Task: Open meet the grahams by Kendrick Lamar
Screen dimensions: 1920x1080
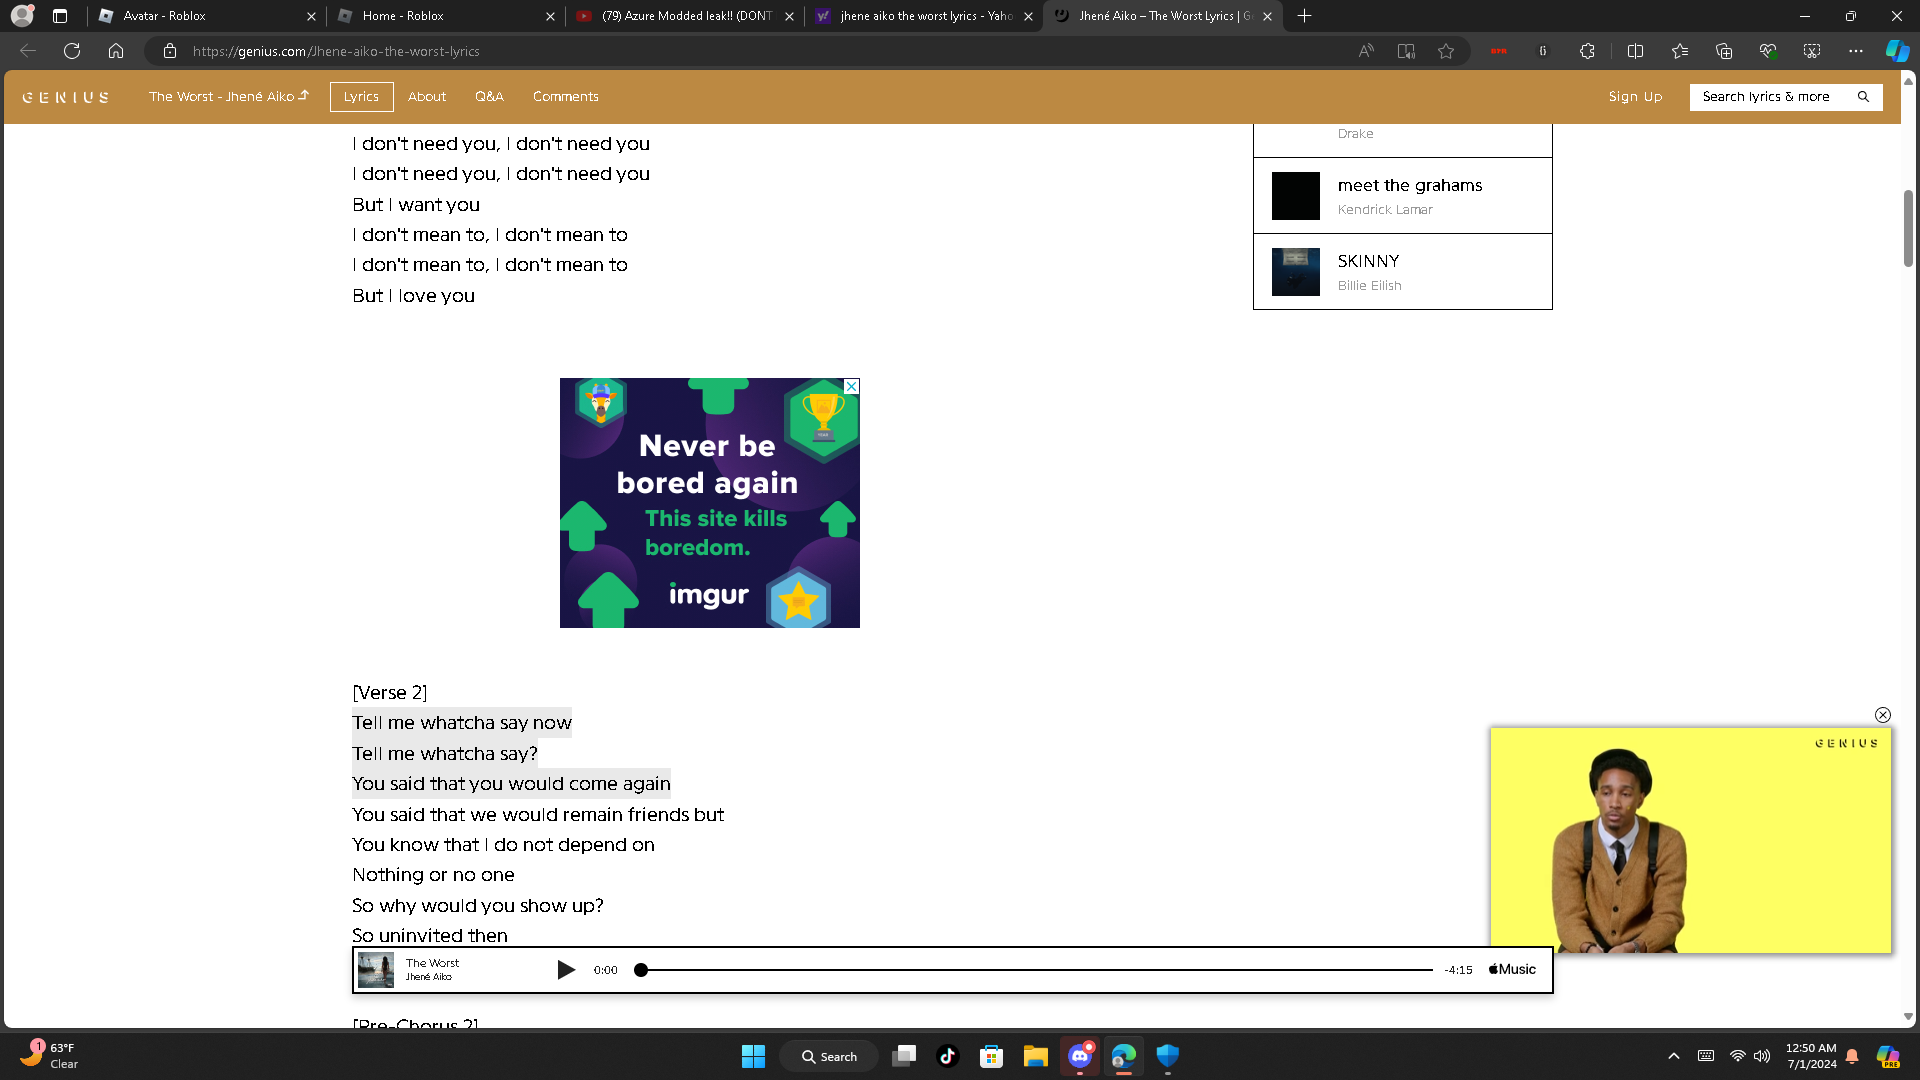Action: click(1403, 196)
